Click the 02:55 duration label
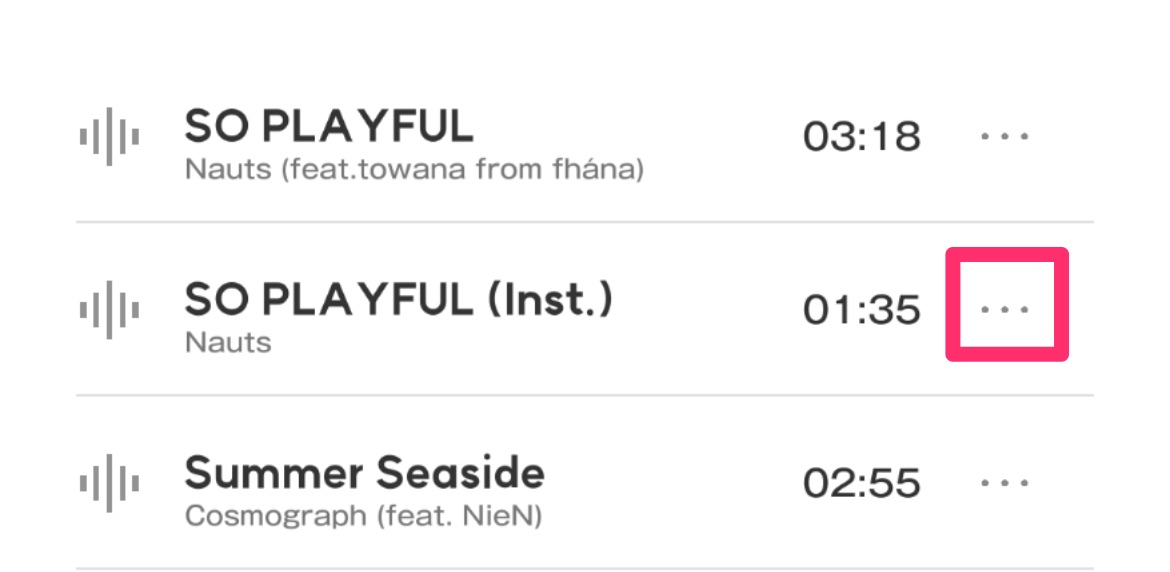 (861, 483)
